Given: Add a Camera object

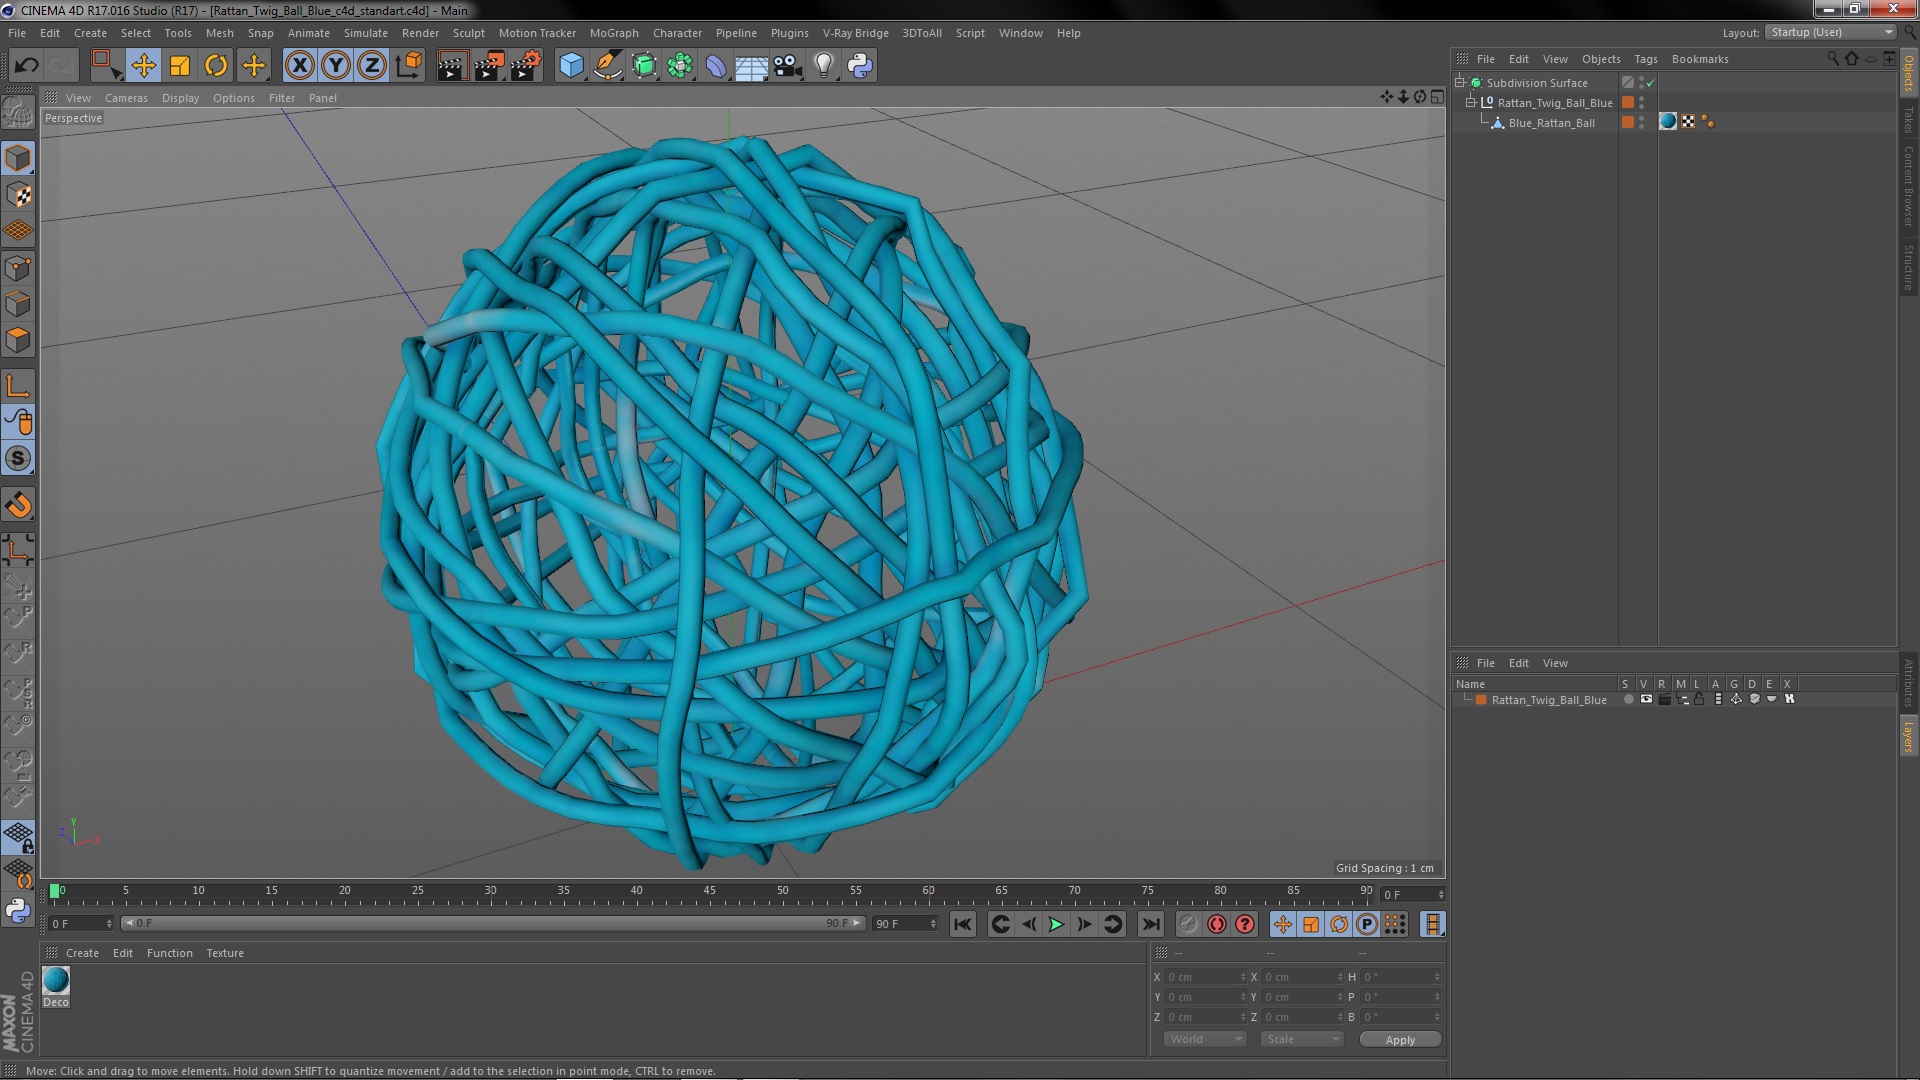Looking at the screenshot, I should pyautogui.click(x=788, y=66).
